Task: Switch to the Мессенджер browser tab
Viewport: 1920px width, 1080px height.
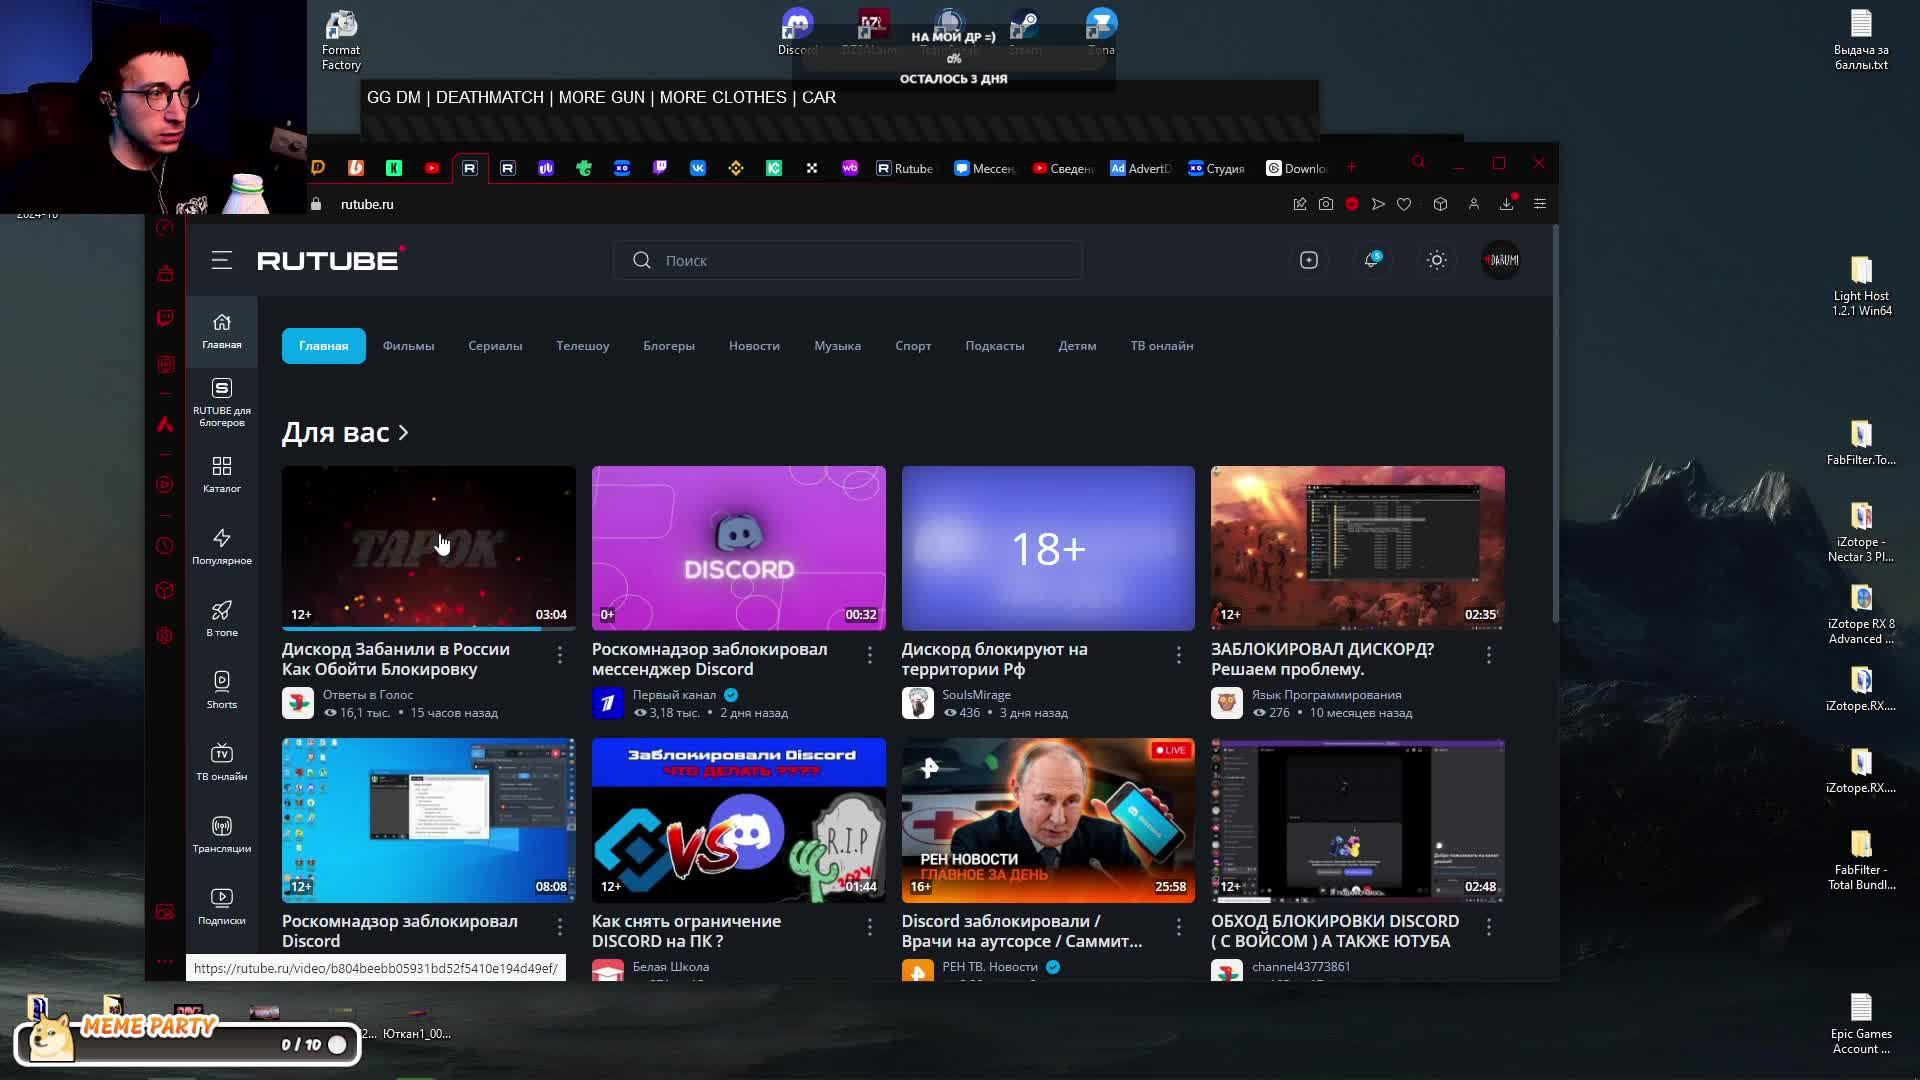Action: pos(984,168)
